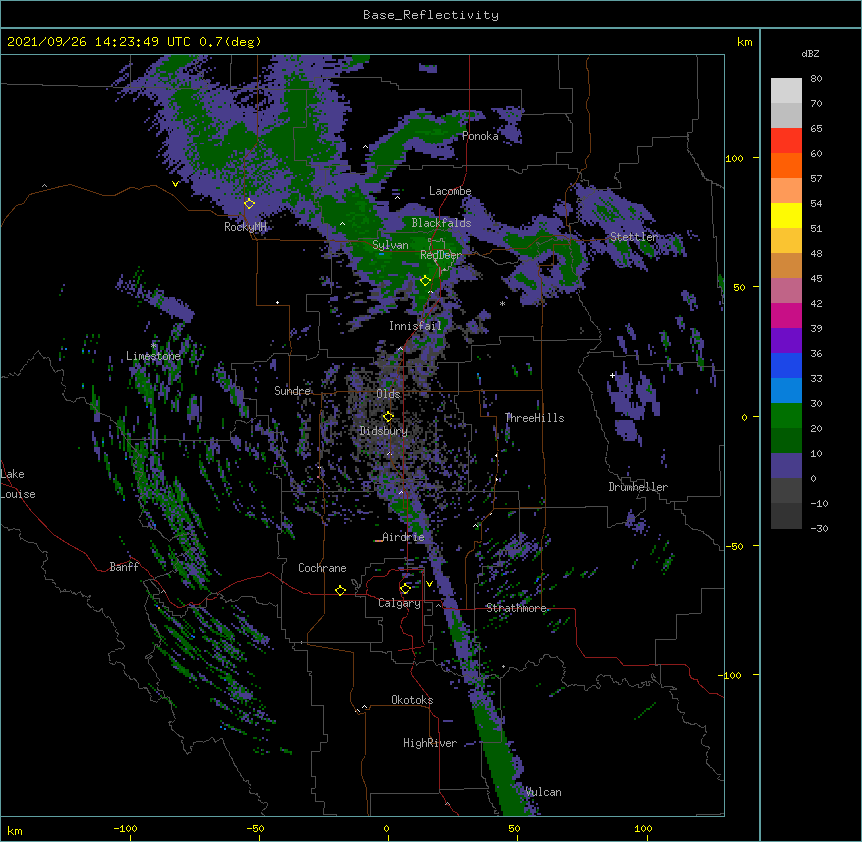The width and height of the screenshot is (862, 842).
Task: Click the -100 tick on the vertical km axis
Action: (x=732, y=675)
